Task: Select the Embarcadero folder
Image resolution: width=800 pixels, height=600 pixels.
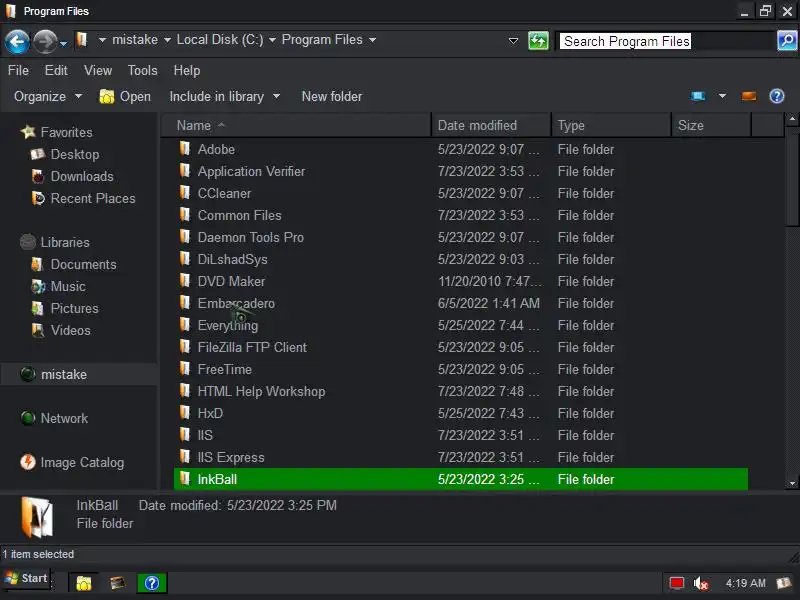Action: pos(236,303)
